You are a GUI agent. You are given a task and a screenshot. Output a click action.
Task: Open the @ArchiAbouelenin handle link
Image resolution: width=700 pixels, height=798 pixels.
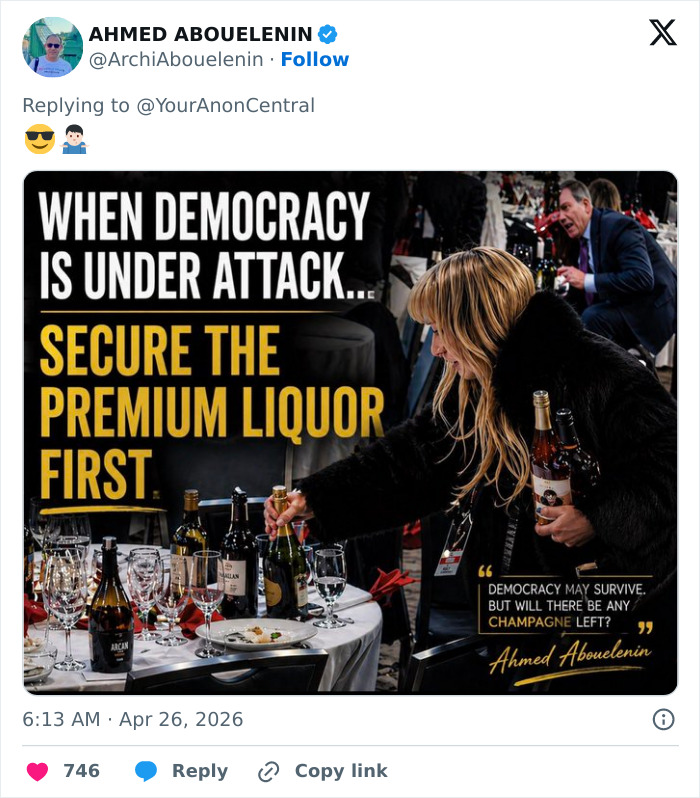[x=178, y=60]
